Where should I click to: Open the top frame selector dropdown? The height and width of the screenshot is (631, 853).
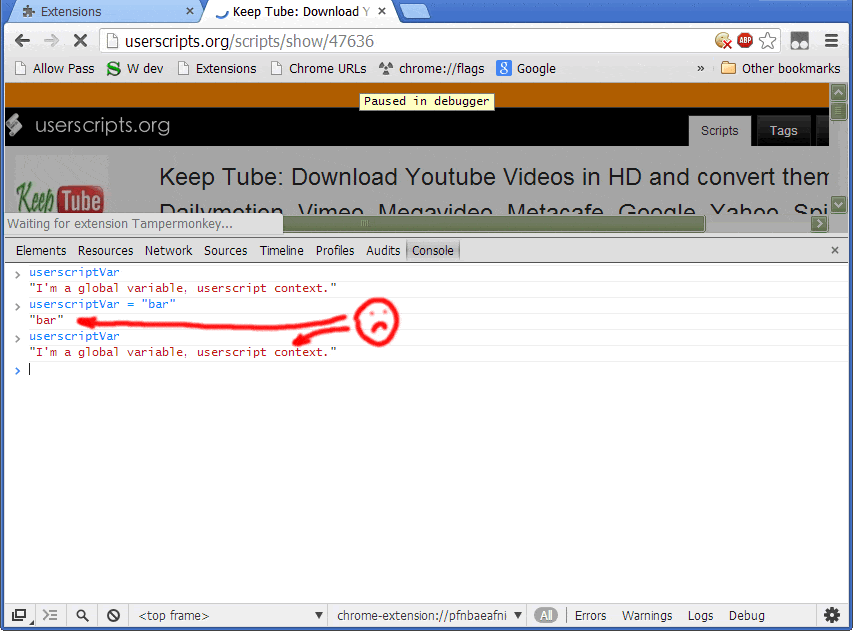point(231,615)
